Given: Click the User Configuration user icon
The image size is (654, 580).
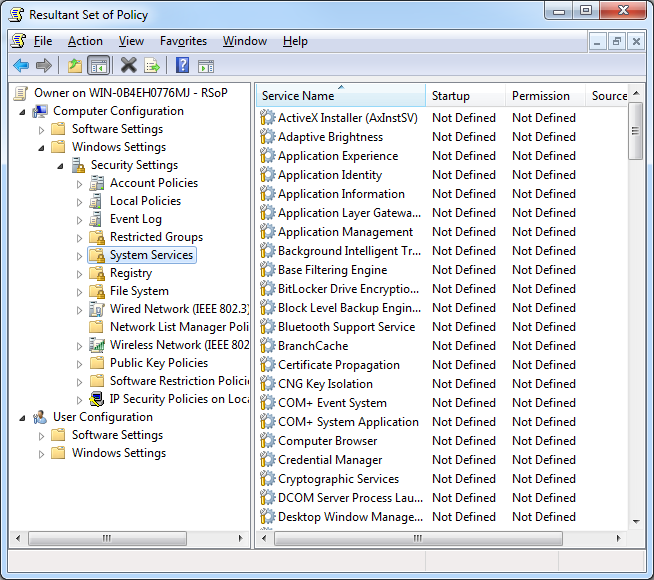Looking at the screenshot, I should (x=40, y=417).
